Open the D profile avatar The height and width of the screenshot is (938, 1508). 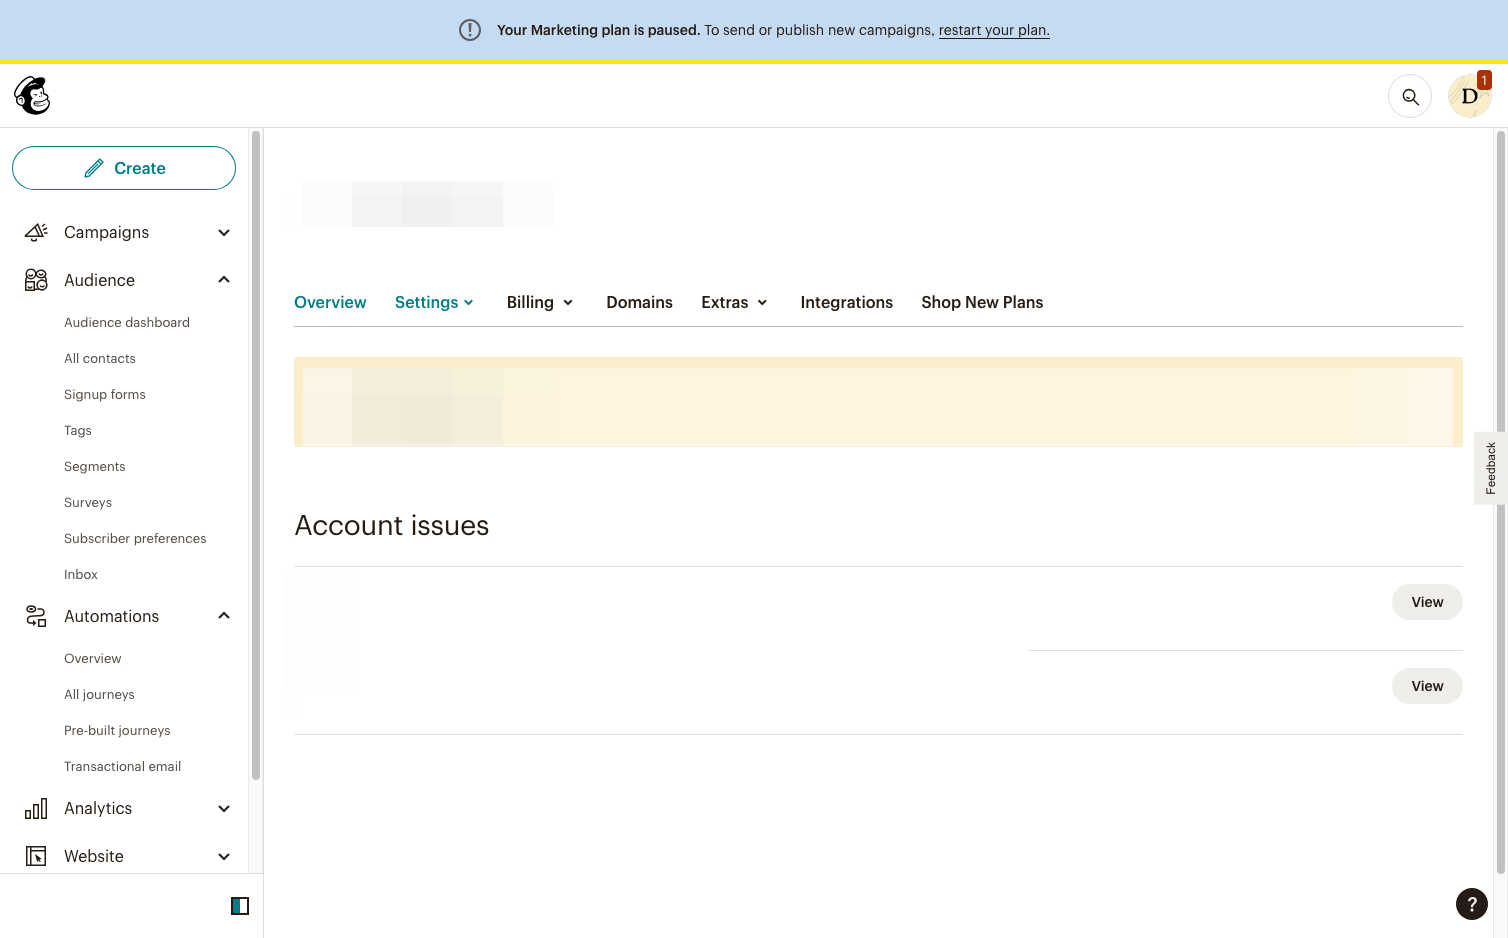pyautogui.click(x=1469, y=96)
